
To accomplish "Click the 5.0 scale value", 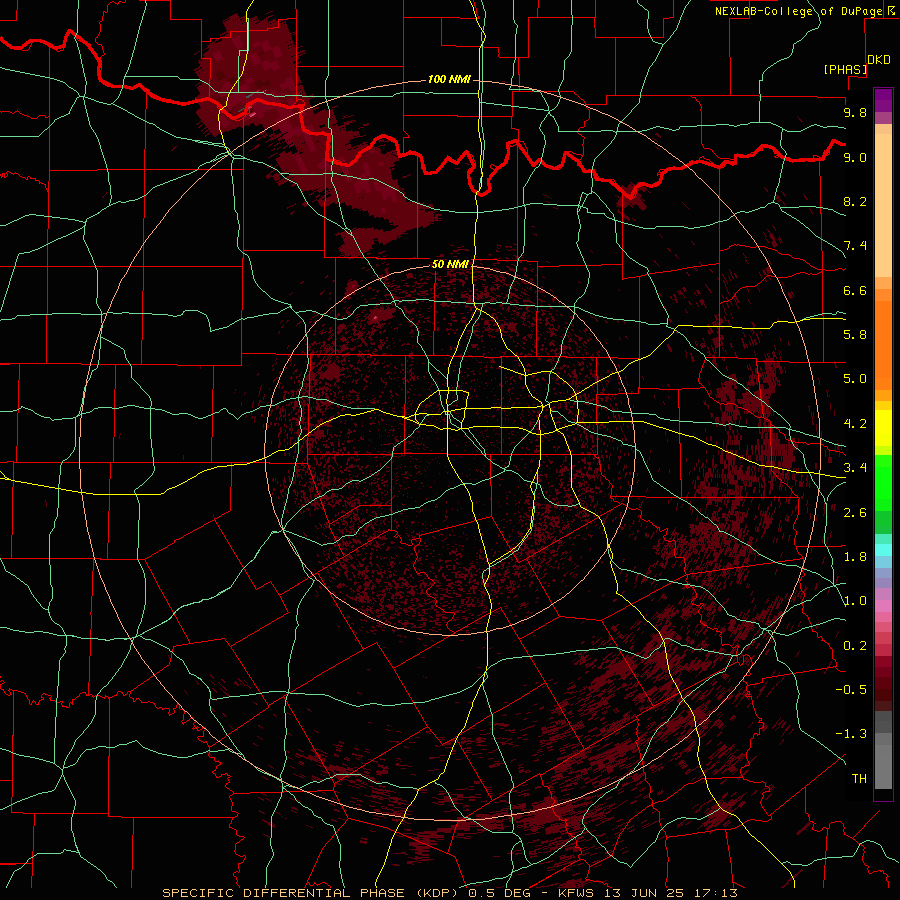I will (855, 379).
